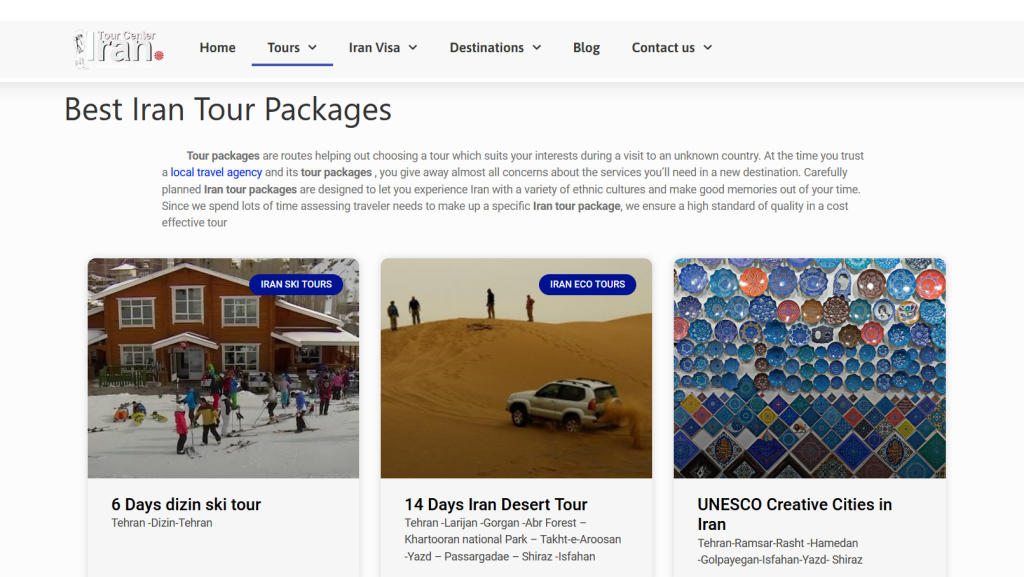Click the Tour Center Iran logo
The image size is (1024, 577).
[119, 48]
